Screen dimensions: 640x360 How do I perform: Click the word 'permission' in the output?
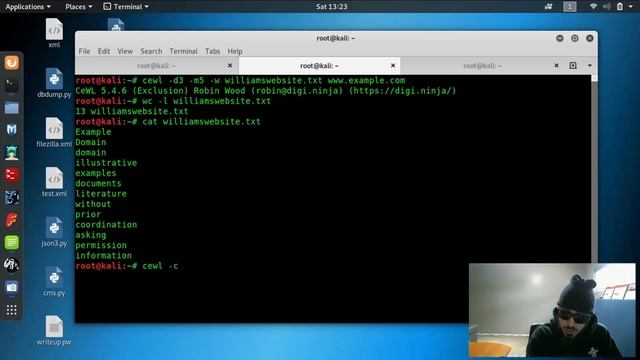pyautogui.click(x=101, y=245)
